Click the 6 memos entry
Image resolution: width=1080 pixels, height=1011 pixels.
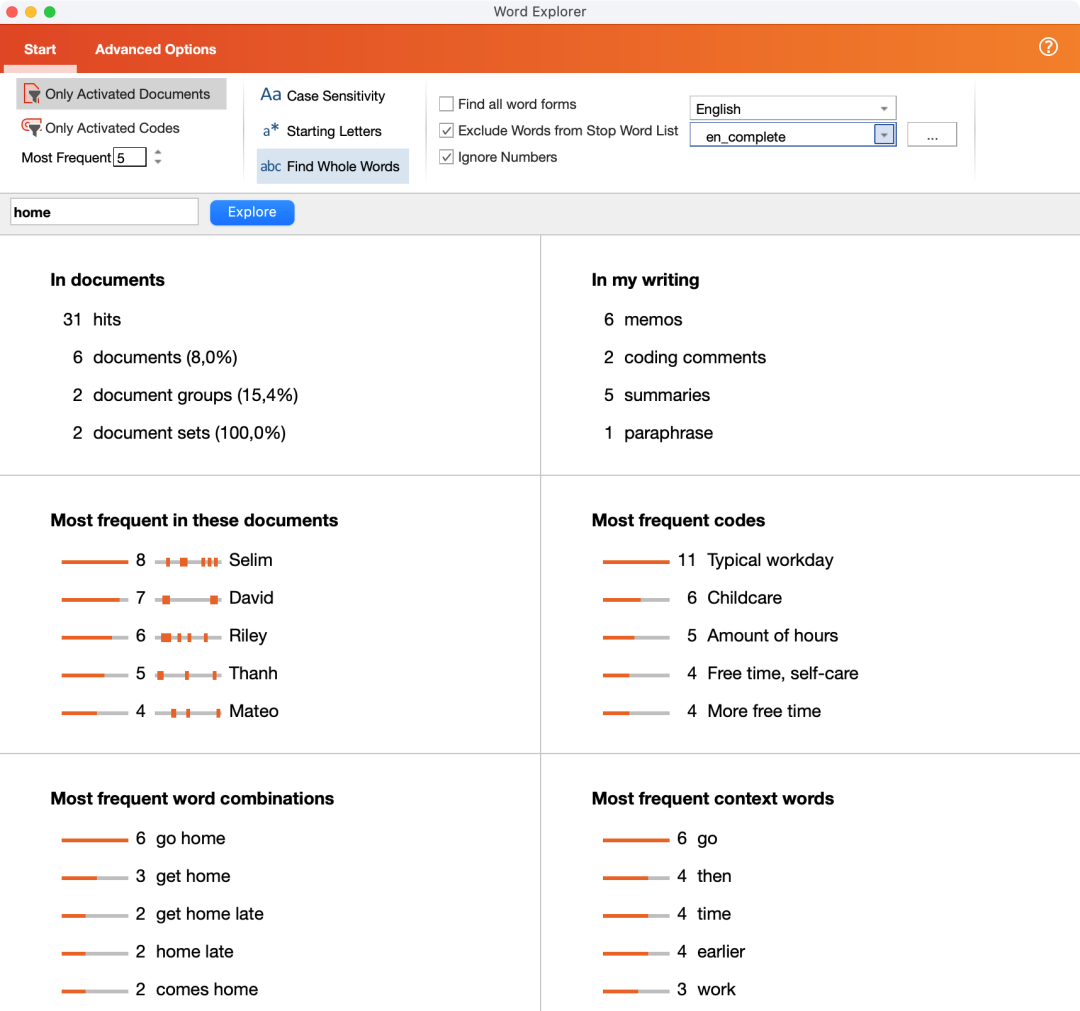[643, 320]
